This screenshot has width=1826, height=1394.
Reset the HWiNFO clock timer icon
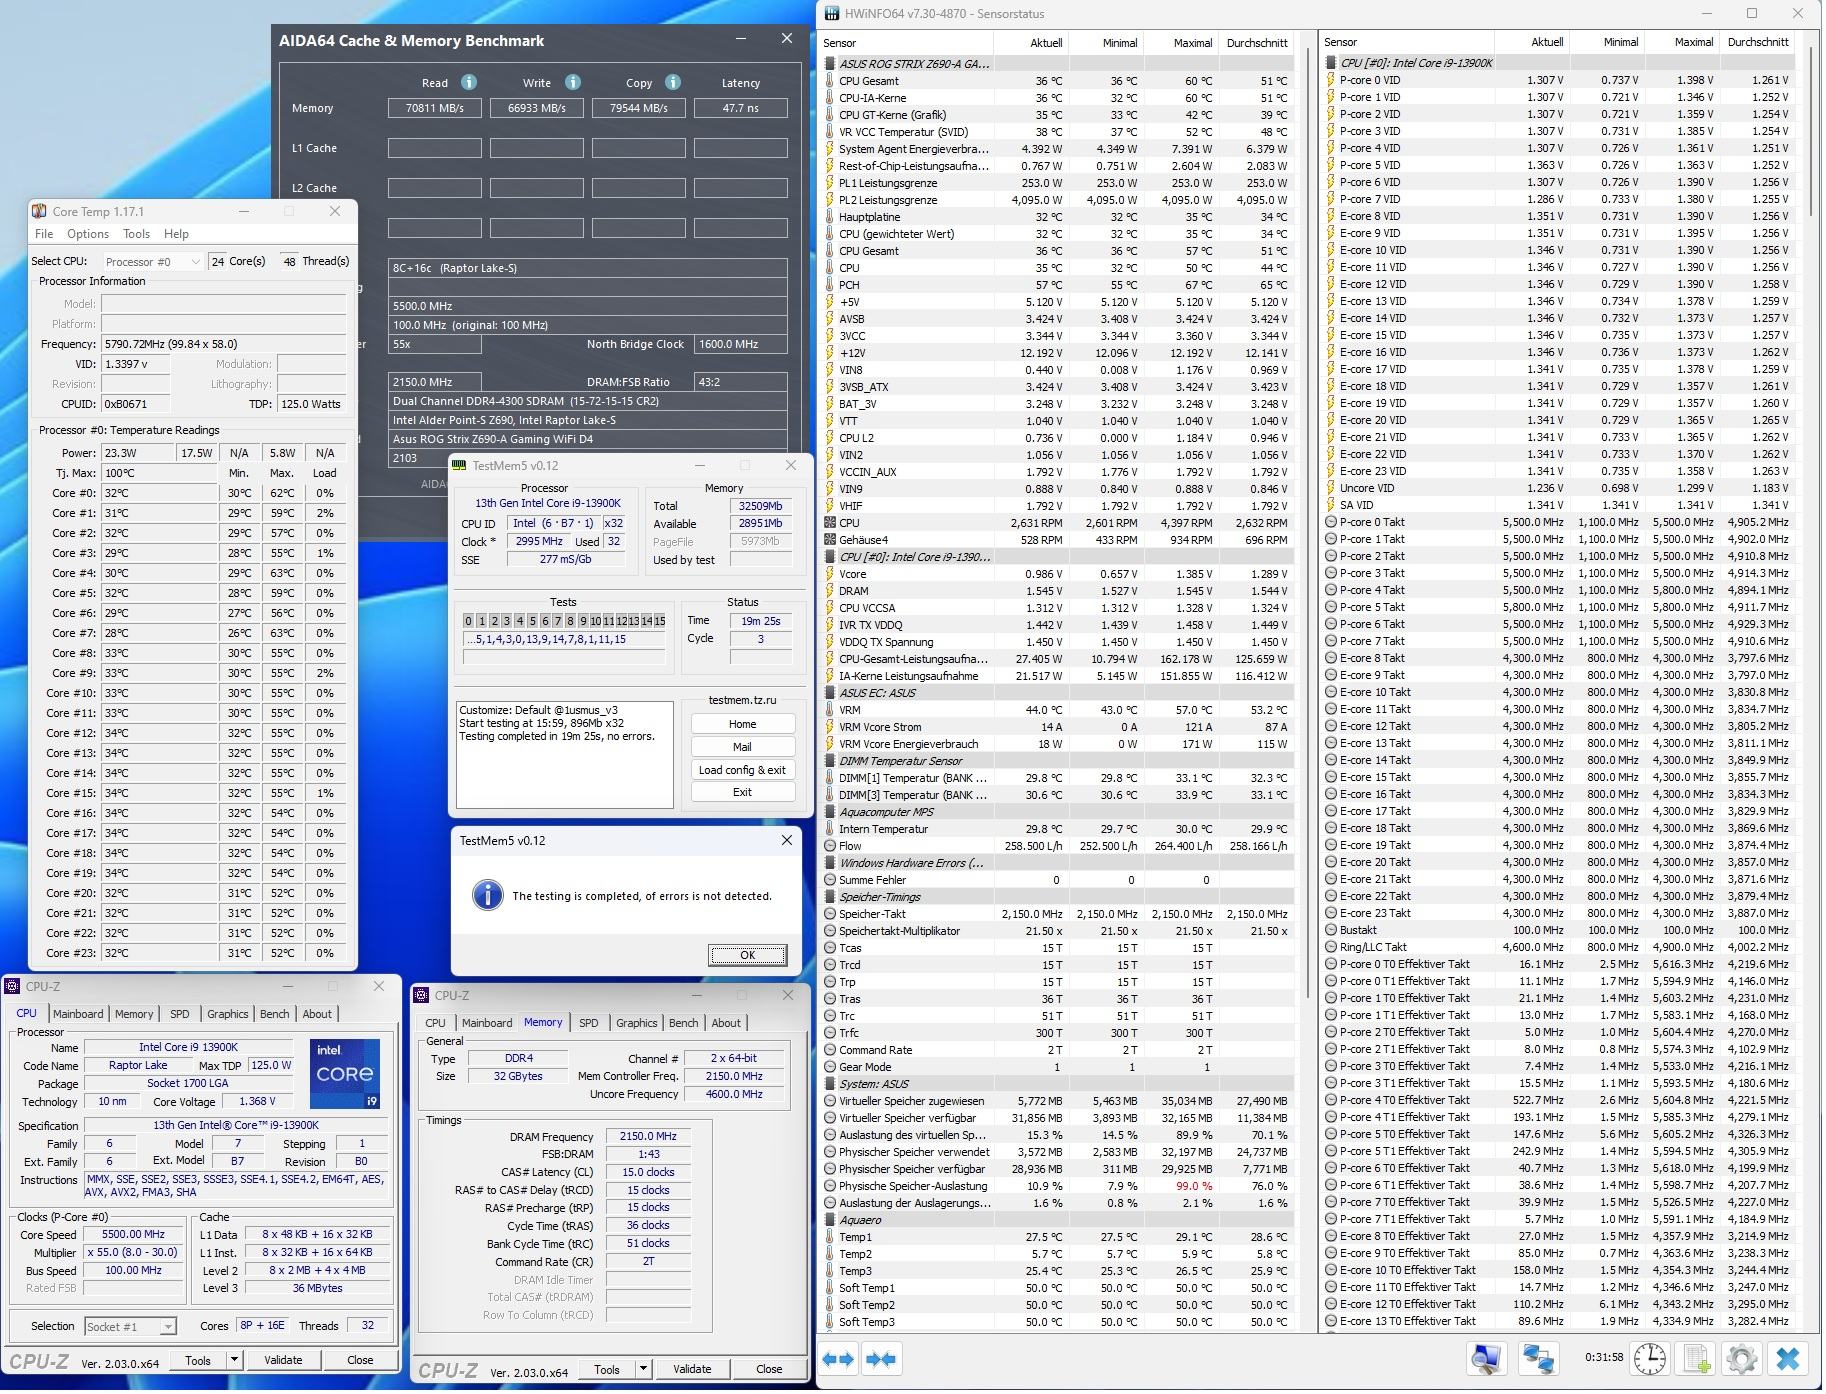[1650, 1359]
